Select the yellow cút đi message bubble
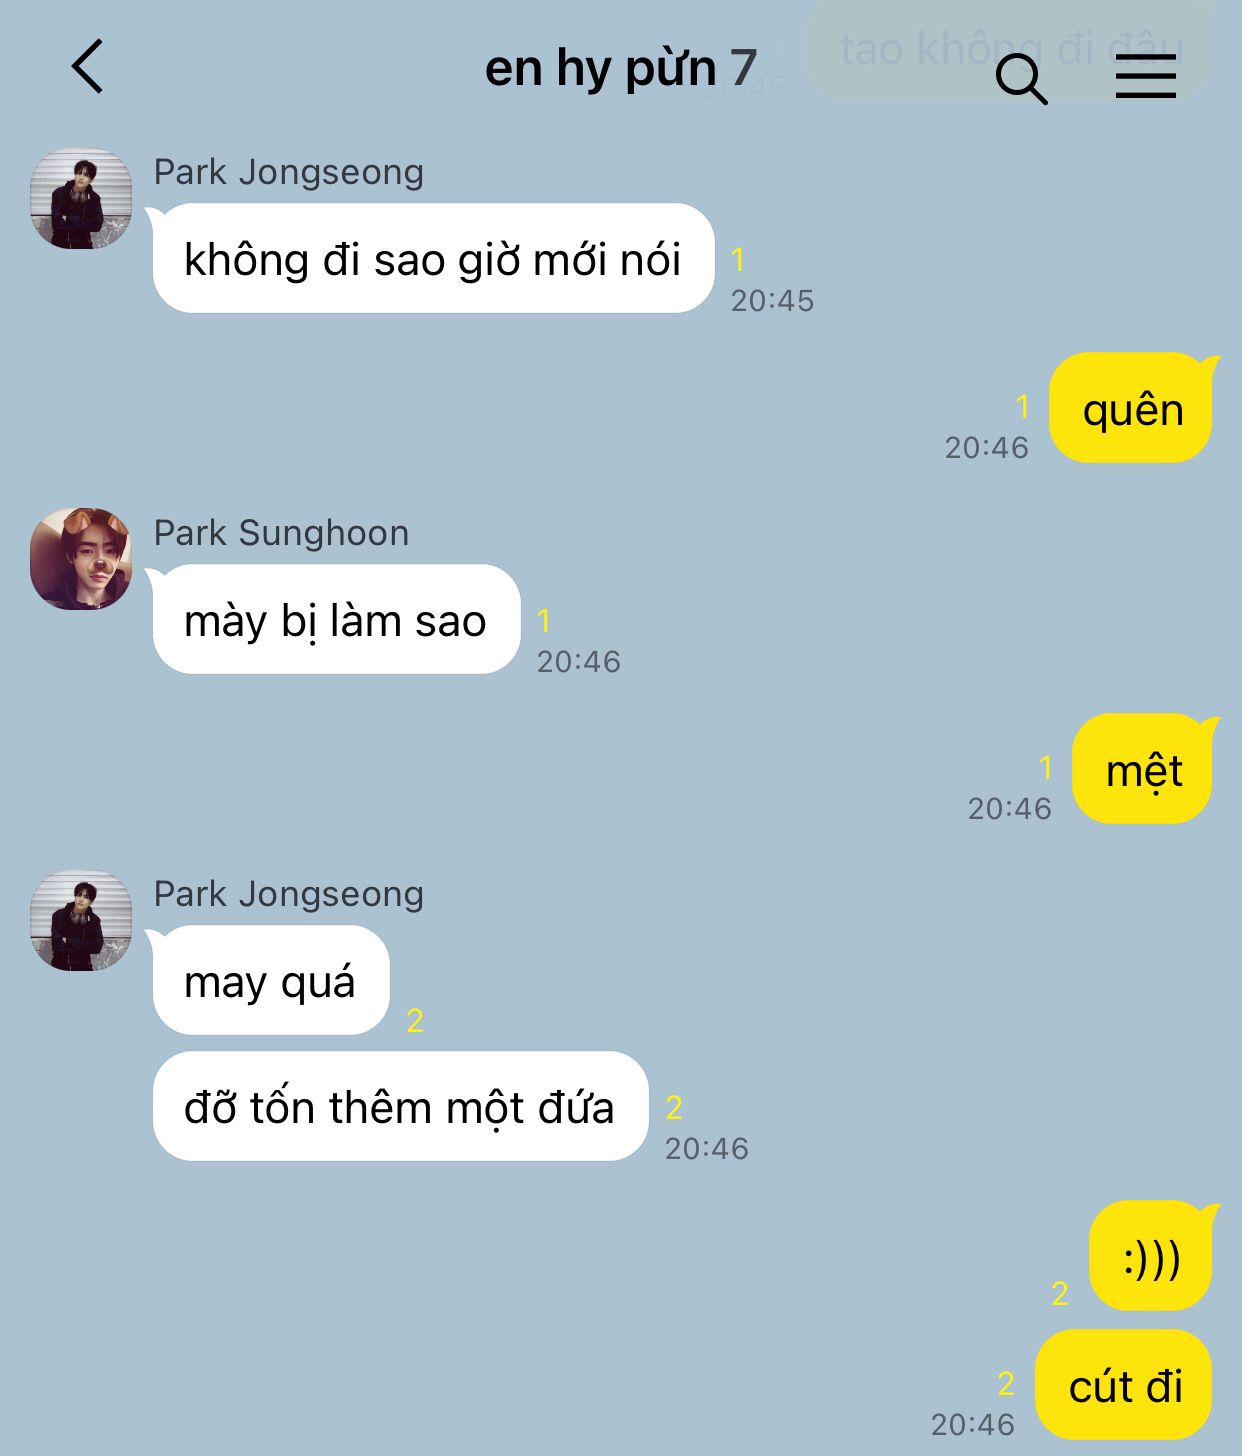1242x1456 pixels. (x=1124, y=1385)
